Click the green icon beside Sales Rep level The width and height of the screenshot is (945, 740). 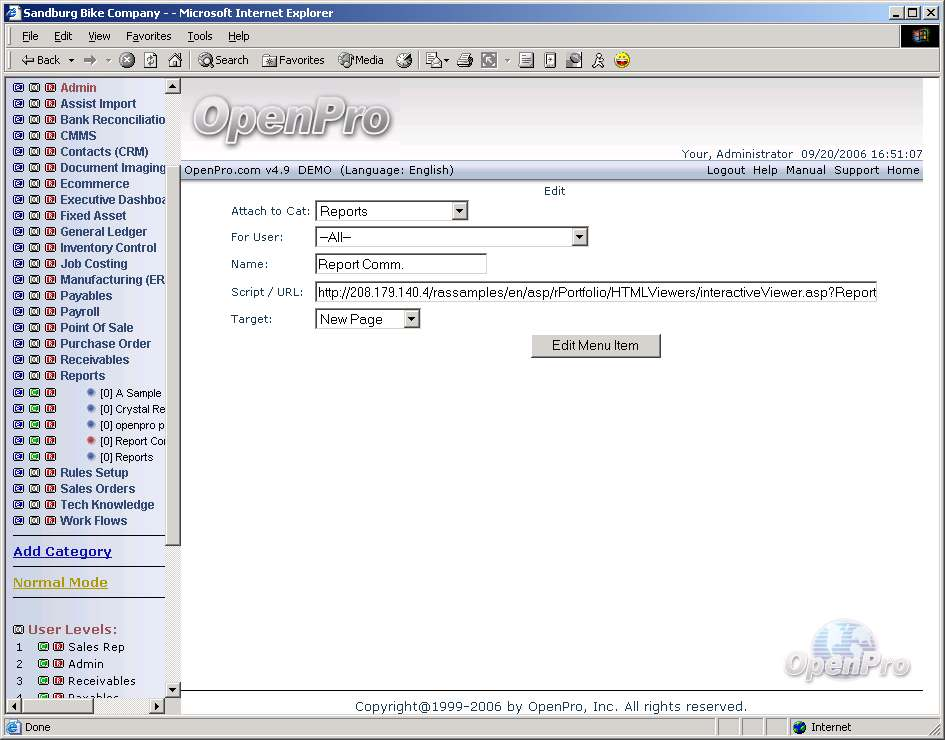coord(44,647)
